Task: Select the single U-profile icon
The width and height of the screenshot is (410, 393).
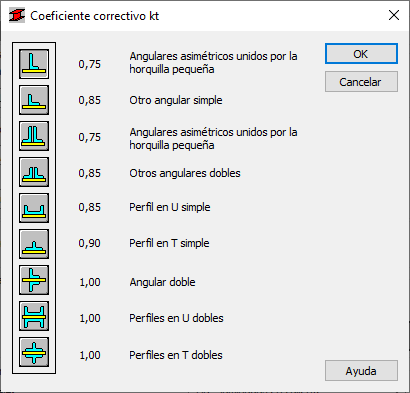Action: coord(34,208)
